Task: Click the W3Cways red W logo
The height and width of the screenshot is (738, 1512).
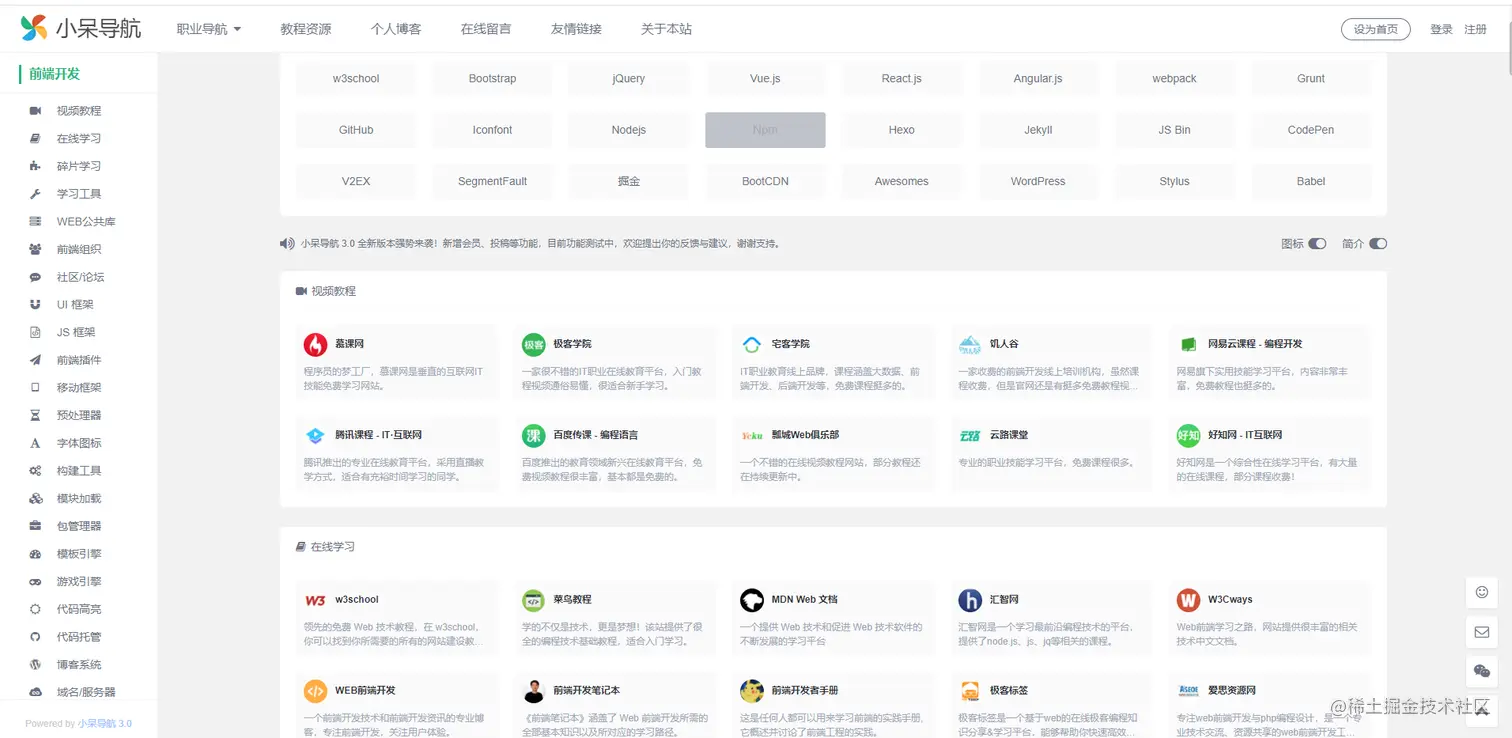Action: tap(1188, 600)
